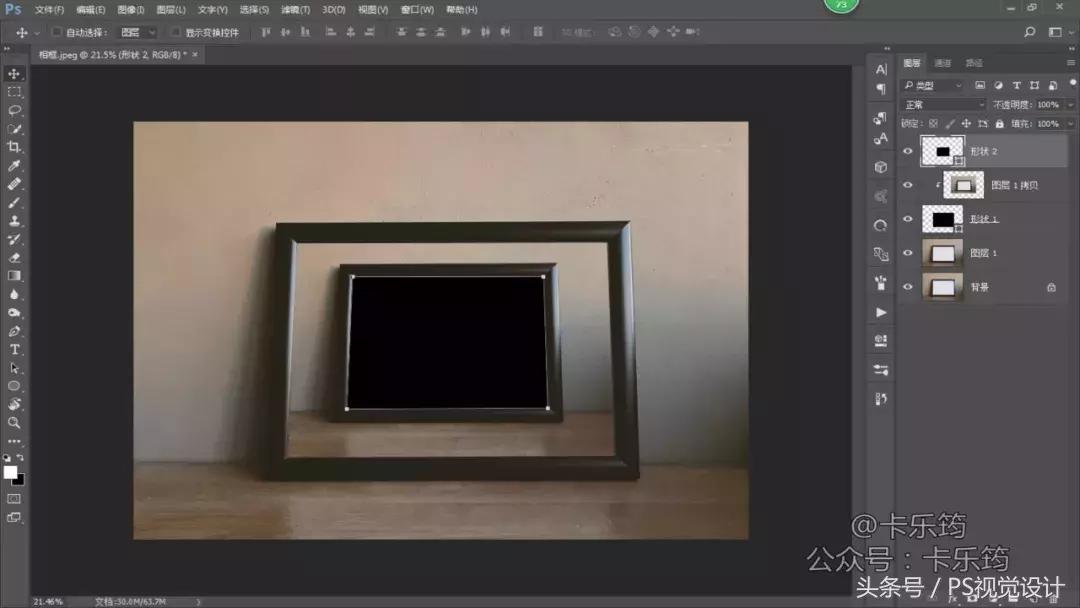Image resolution: width=1080 pixels, height=608 pixels.
Task: Enable the 自动选择 checkbox
Action: (x=57, y=32)
